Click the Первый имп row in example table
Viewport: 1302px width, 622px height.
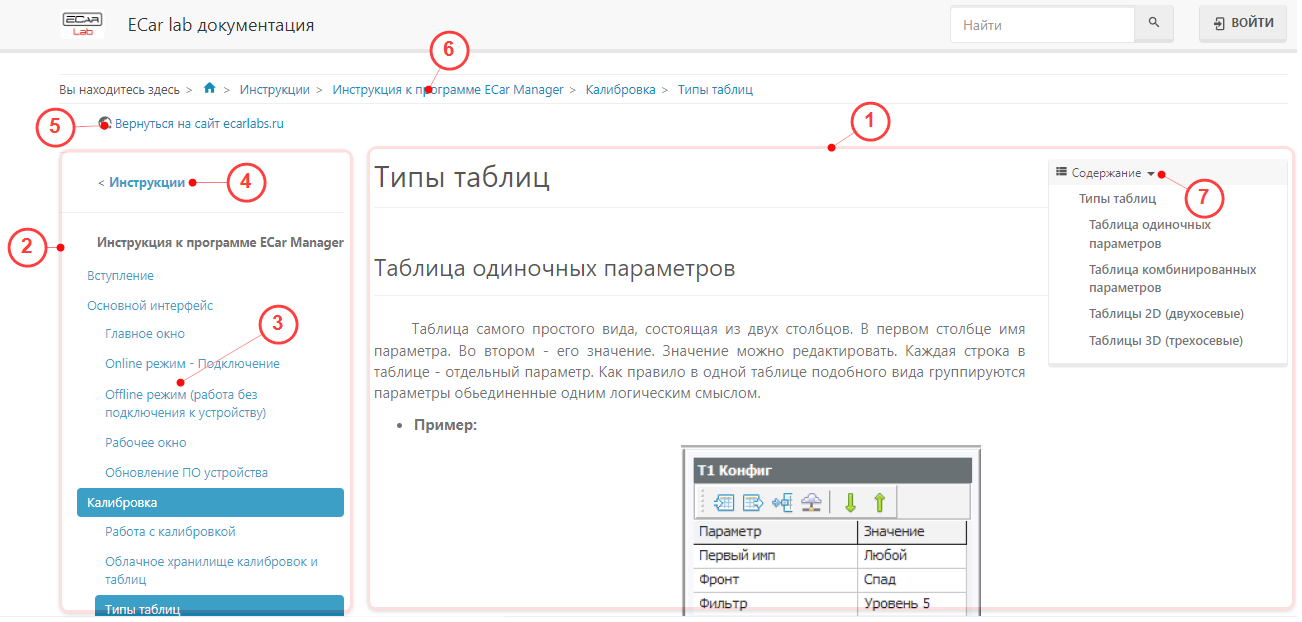830,555
